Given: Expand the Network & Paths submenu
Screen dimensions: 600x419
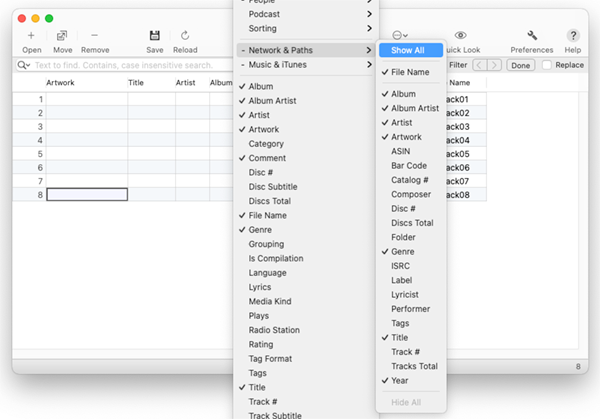Looking at the screenshot, I should (306, 50).
